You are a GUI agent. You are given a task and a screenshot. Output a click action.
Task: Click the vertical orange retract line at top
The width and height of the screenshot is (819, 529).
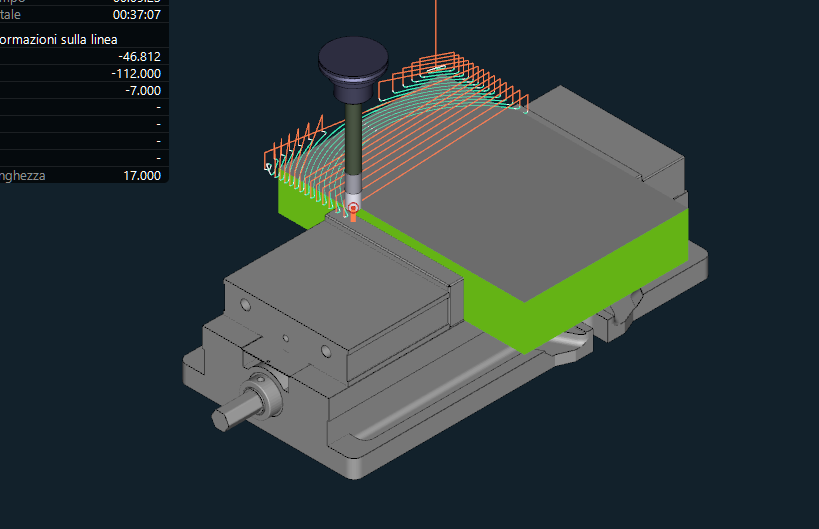(x=436, y=25)
